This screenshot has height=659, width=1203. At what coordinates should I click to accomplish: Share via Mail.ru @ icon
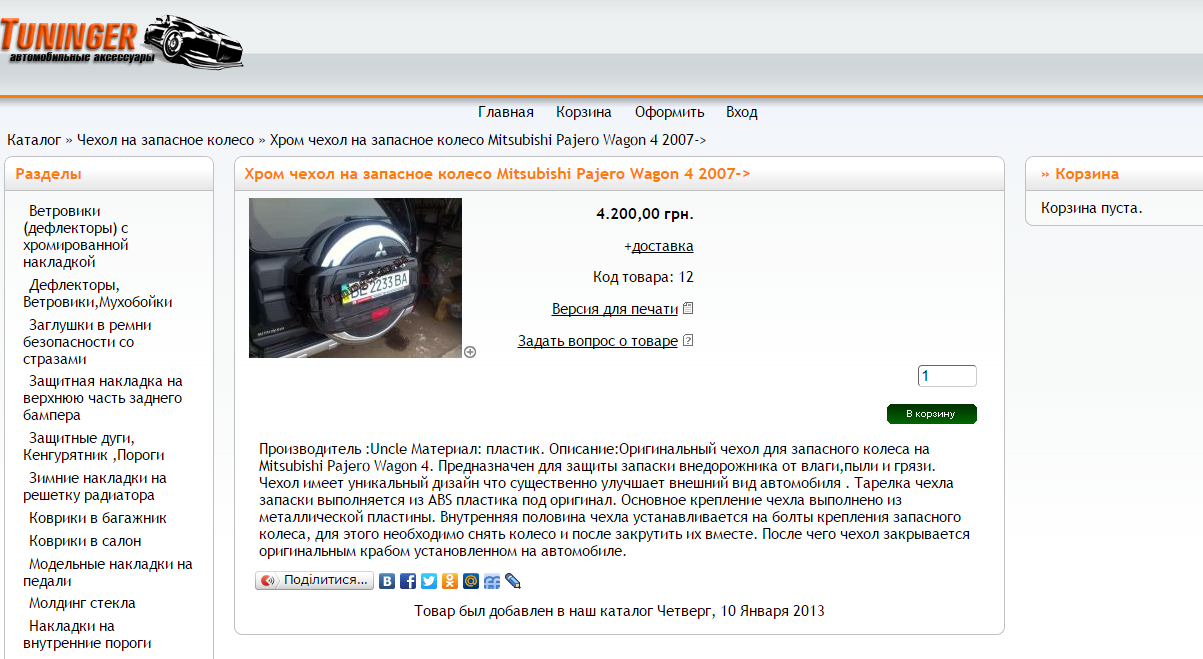pos(471,581)
